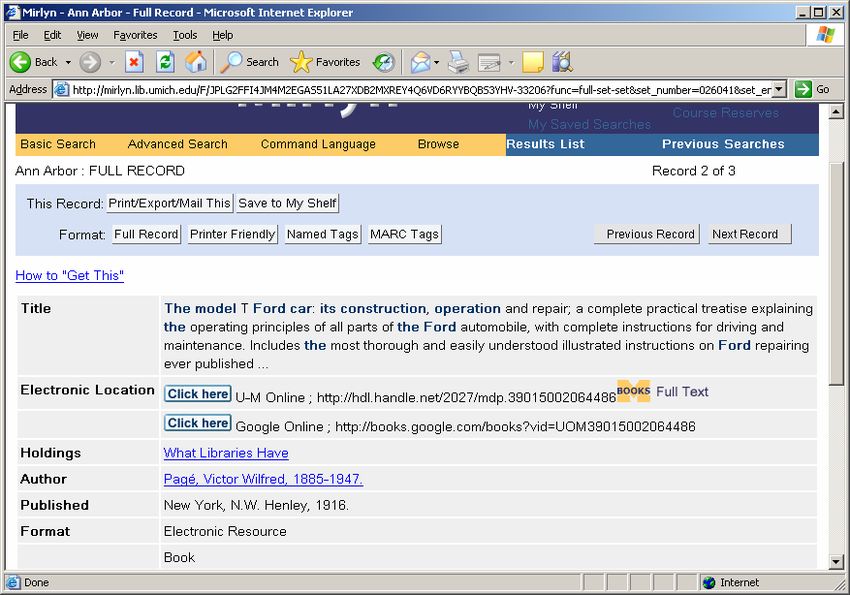Open Command Language search tab
Image resolution: width=850 pixels, height=595 pixels.
point(318,144)
